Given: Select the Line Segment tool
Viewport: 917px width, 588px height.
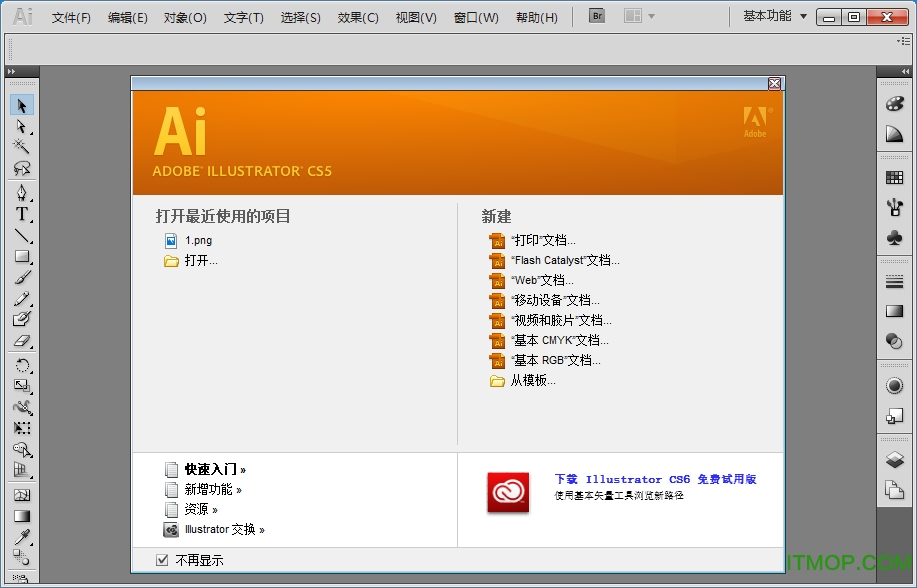Looking at the screenshot, I should click(x=22, y=235).
